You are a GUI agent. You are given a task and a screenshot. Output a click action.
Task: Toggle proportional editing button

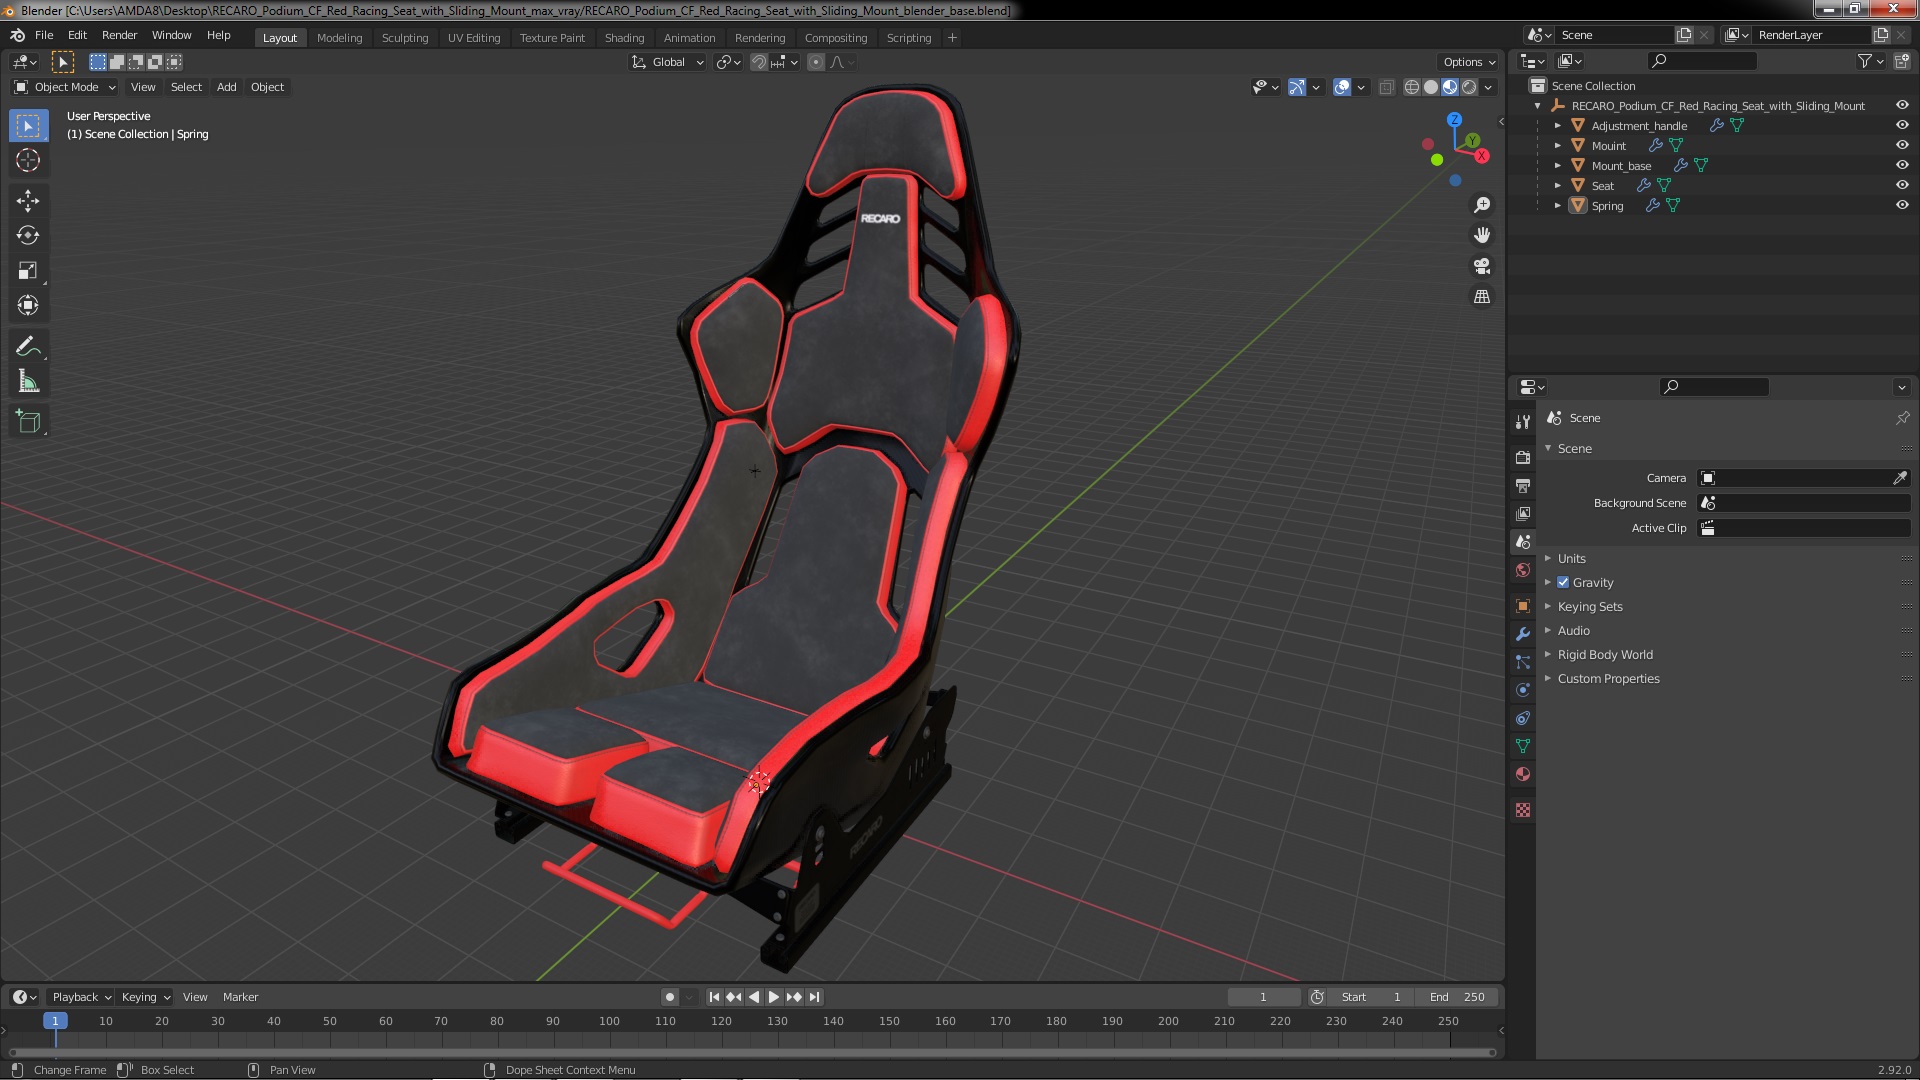816,62
